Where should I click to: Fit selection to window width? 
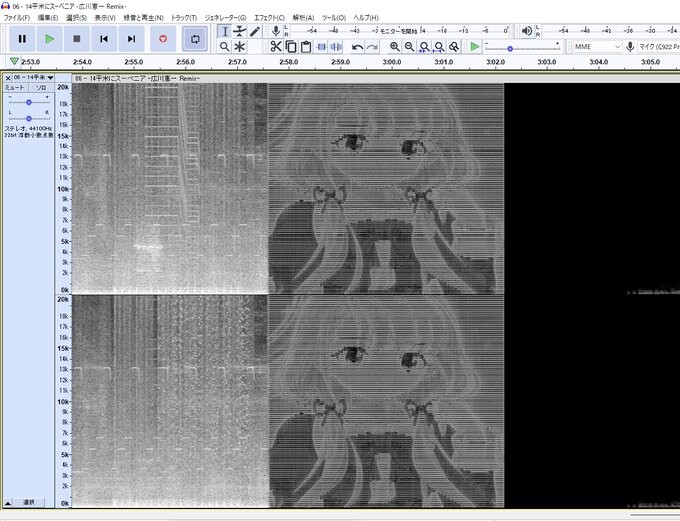click(424, 46)
